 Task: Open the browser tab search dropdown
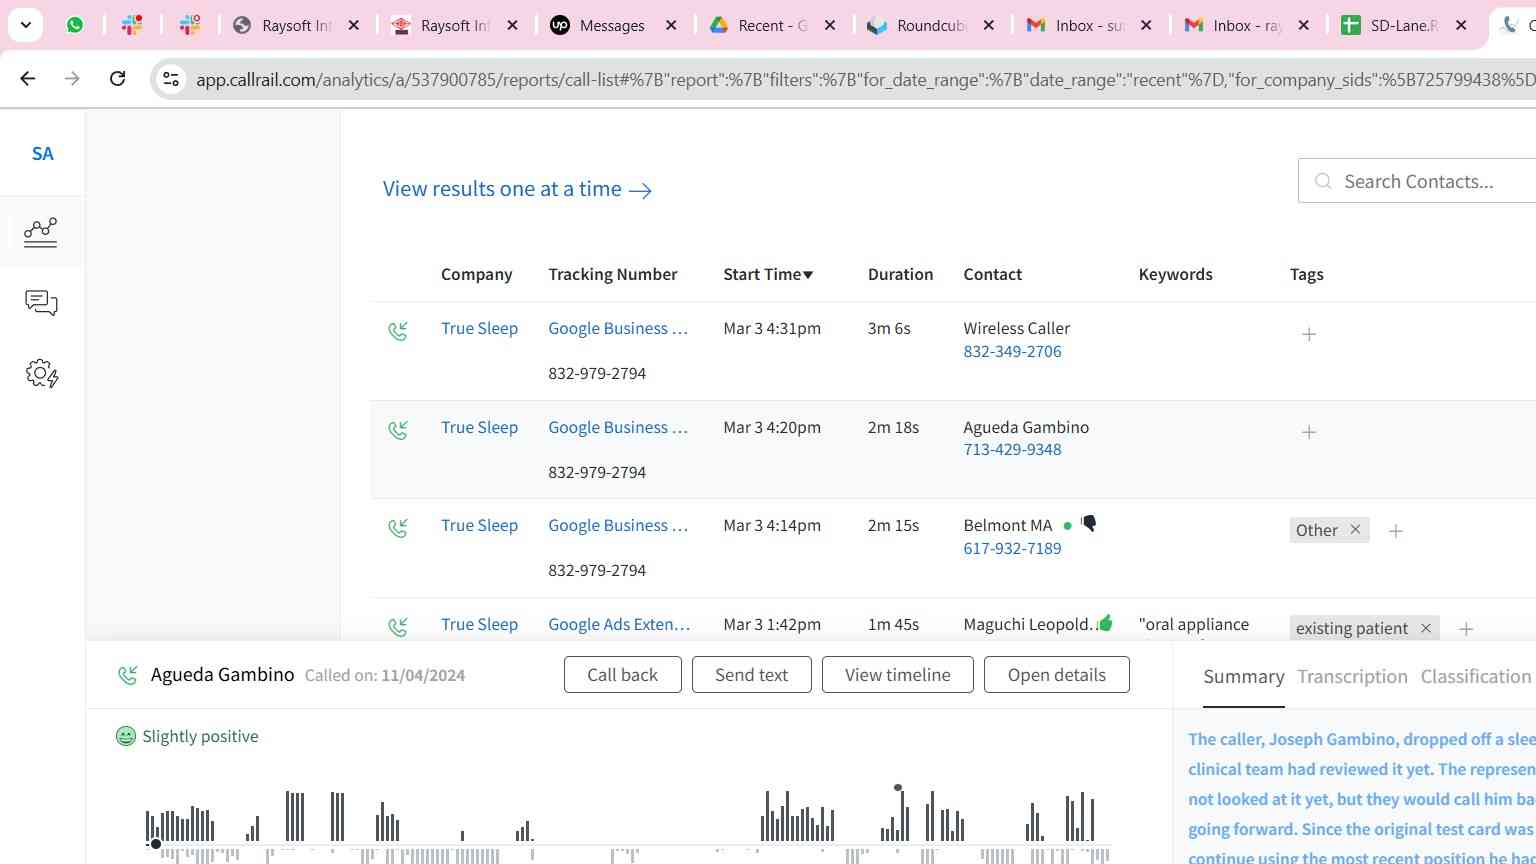point(25,25)
